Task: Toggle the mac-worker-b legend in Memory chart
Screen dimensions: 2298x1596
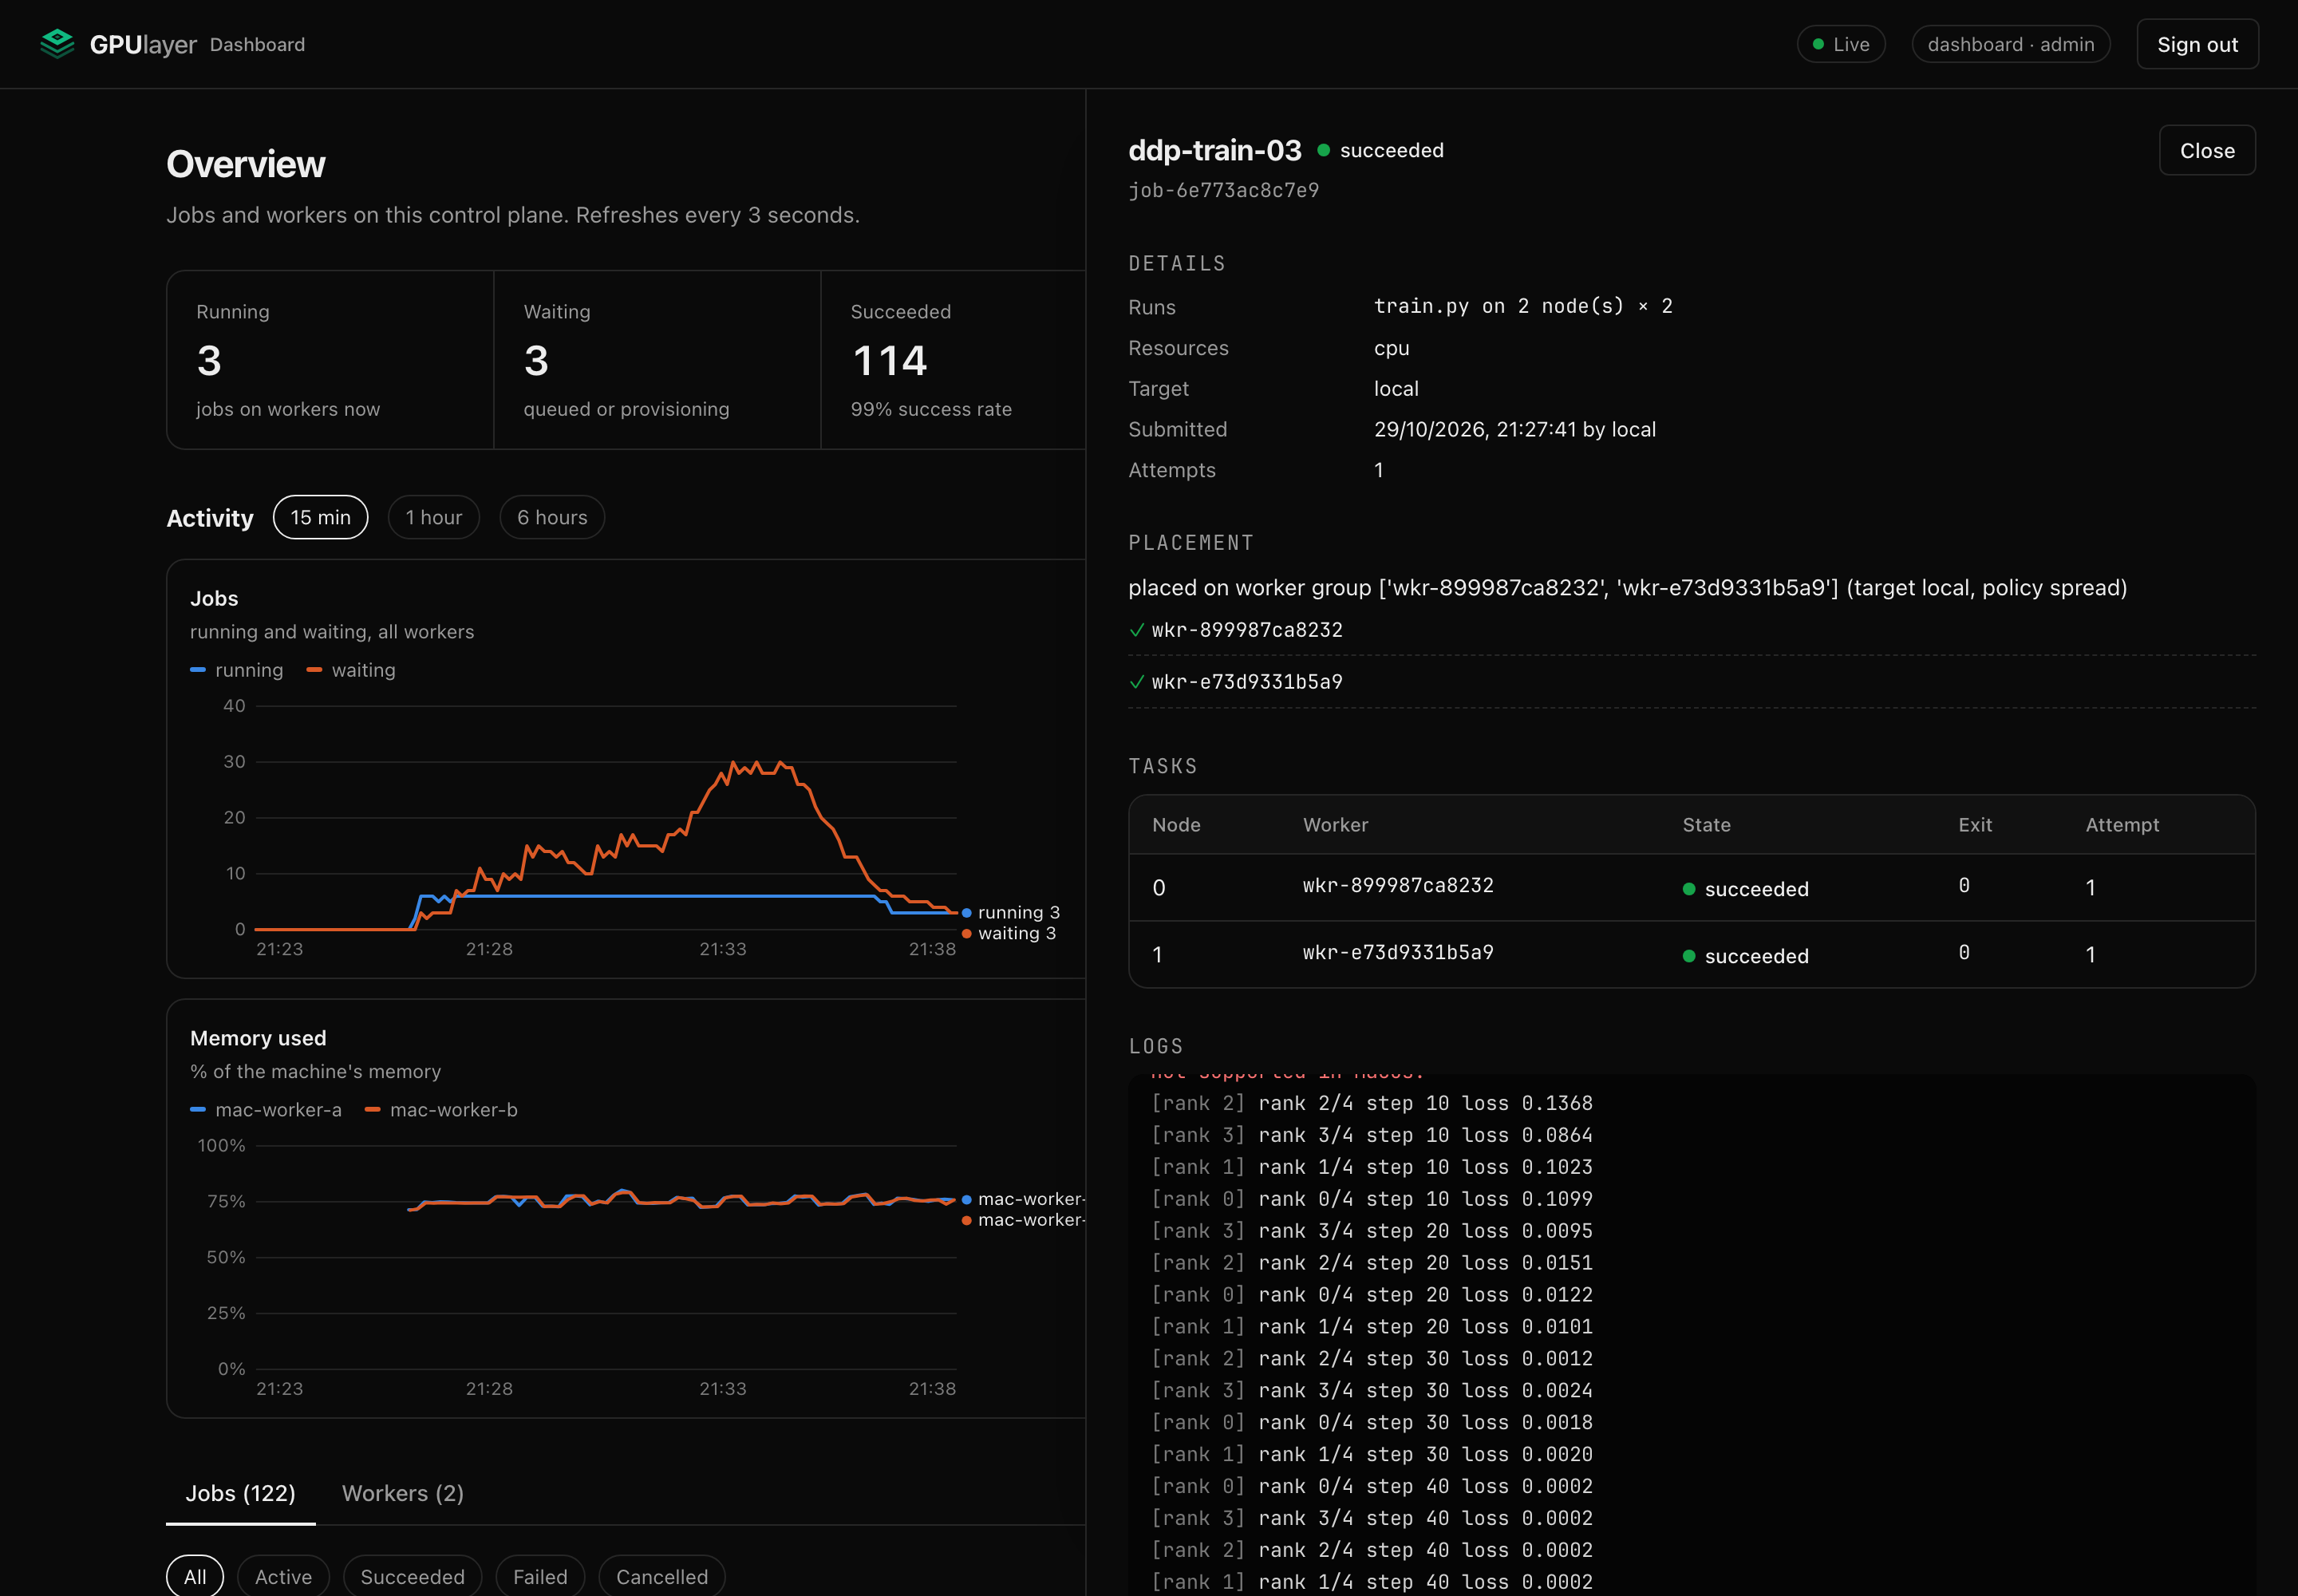Action: pyautogui.click(x=441, y=1110)
